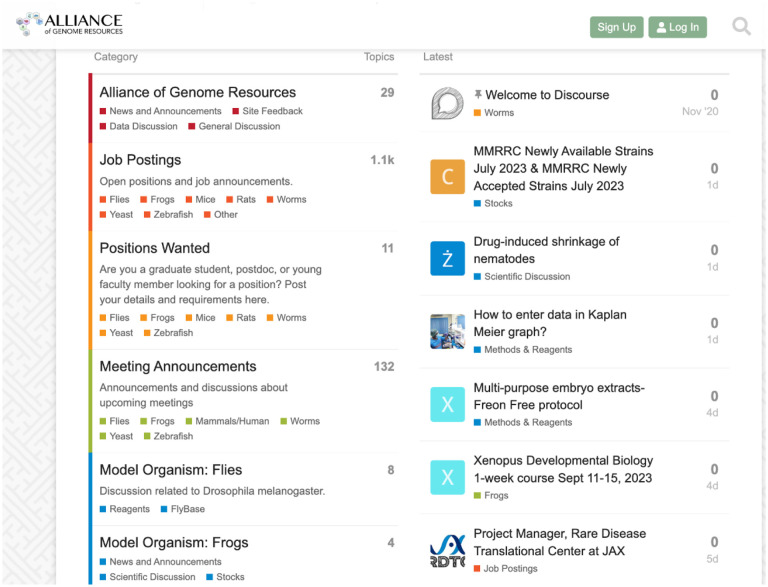Click the X avatar beside Xenopus course topic
Image resolution: width=768 pixels, height=587 pixels.
click(447, 477)
